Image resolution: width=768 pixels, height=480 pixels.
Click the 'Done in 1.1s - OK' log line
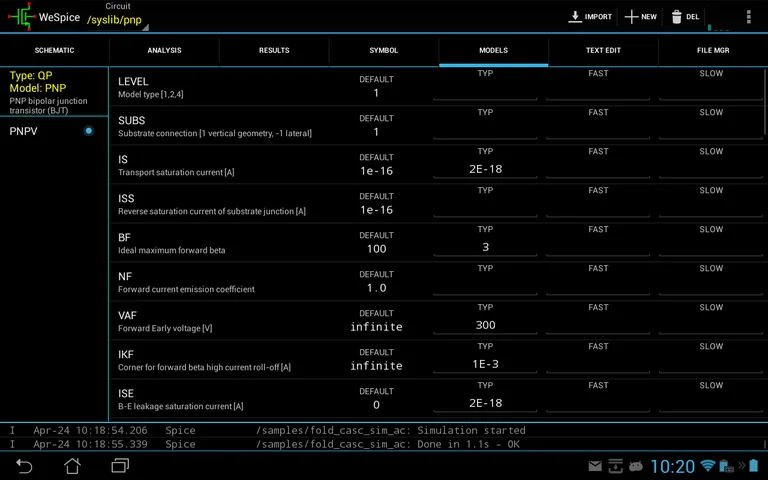tap(384, 444)
